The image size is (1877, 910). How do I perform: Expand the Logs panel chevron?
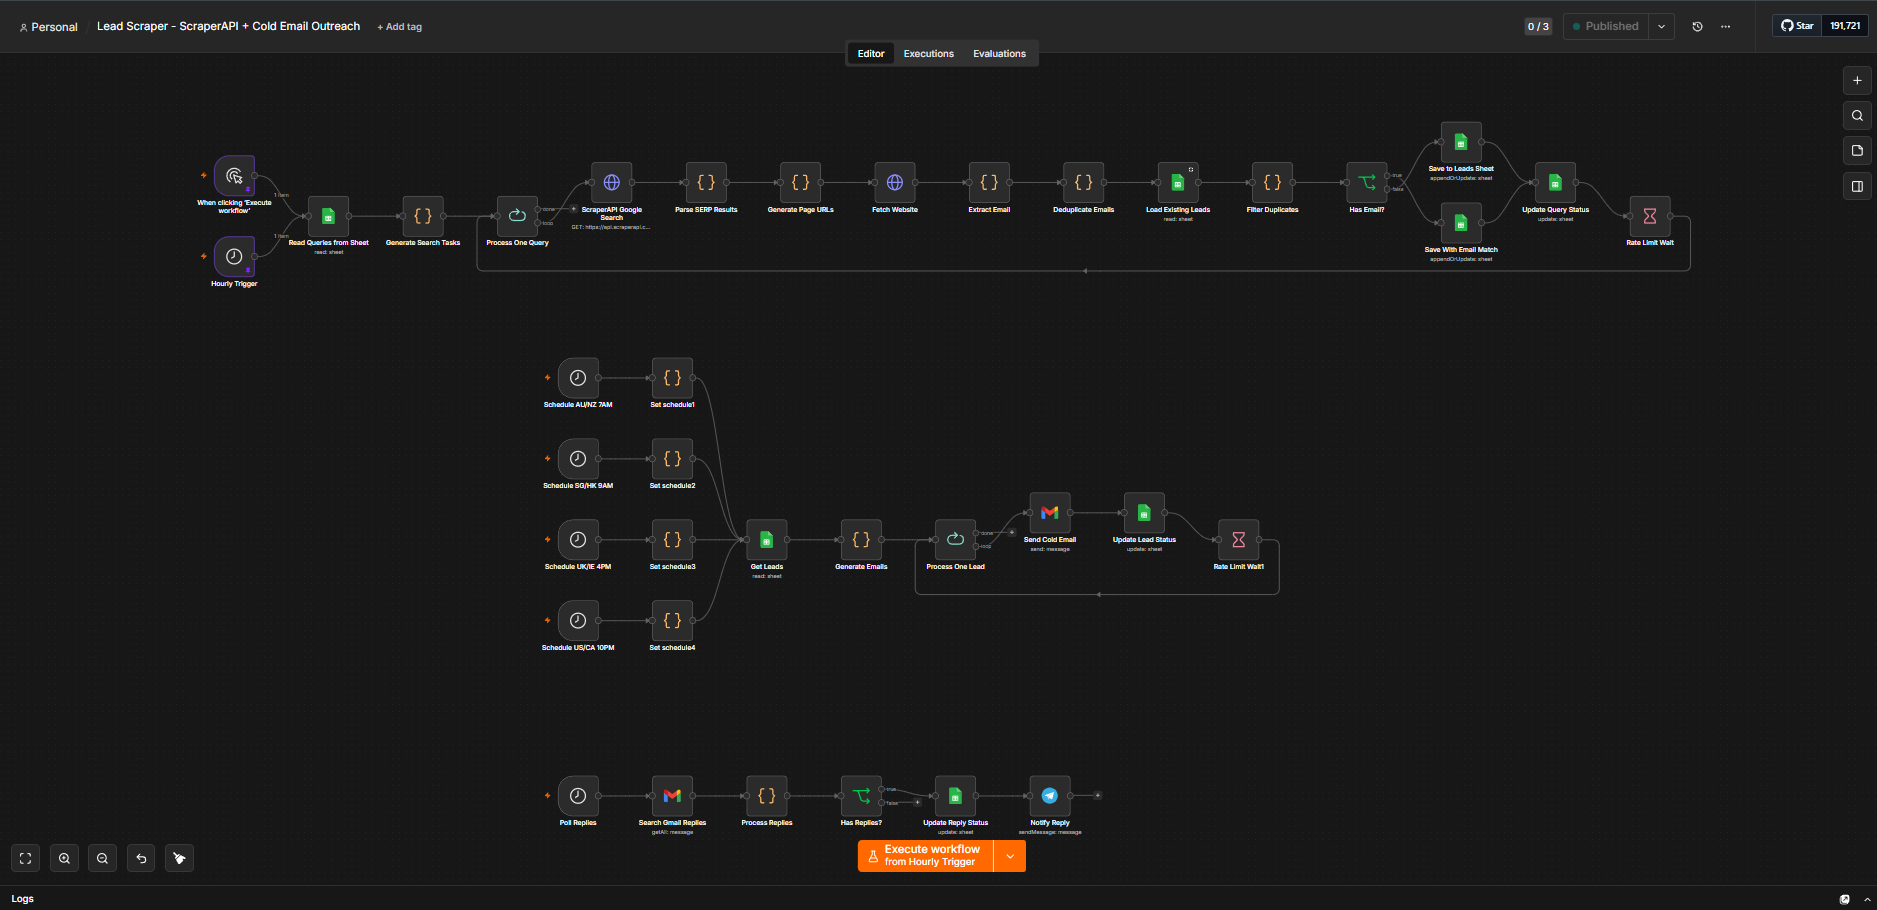1867,899
